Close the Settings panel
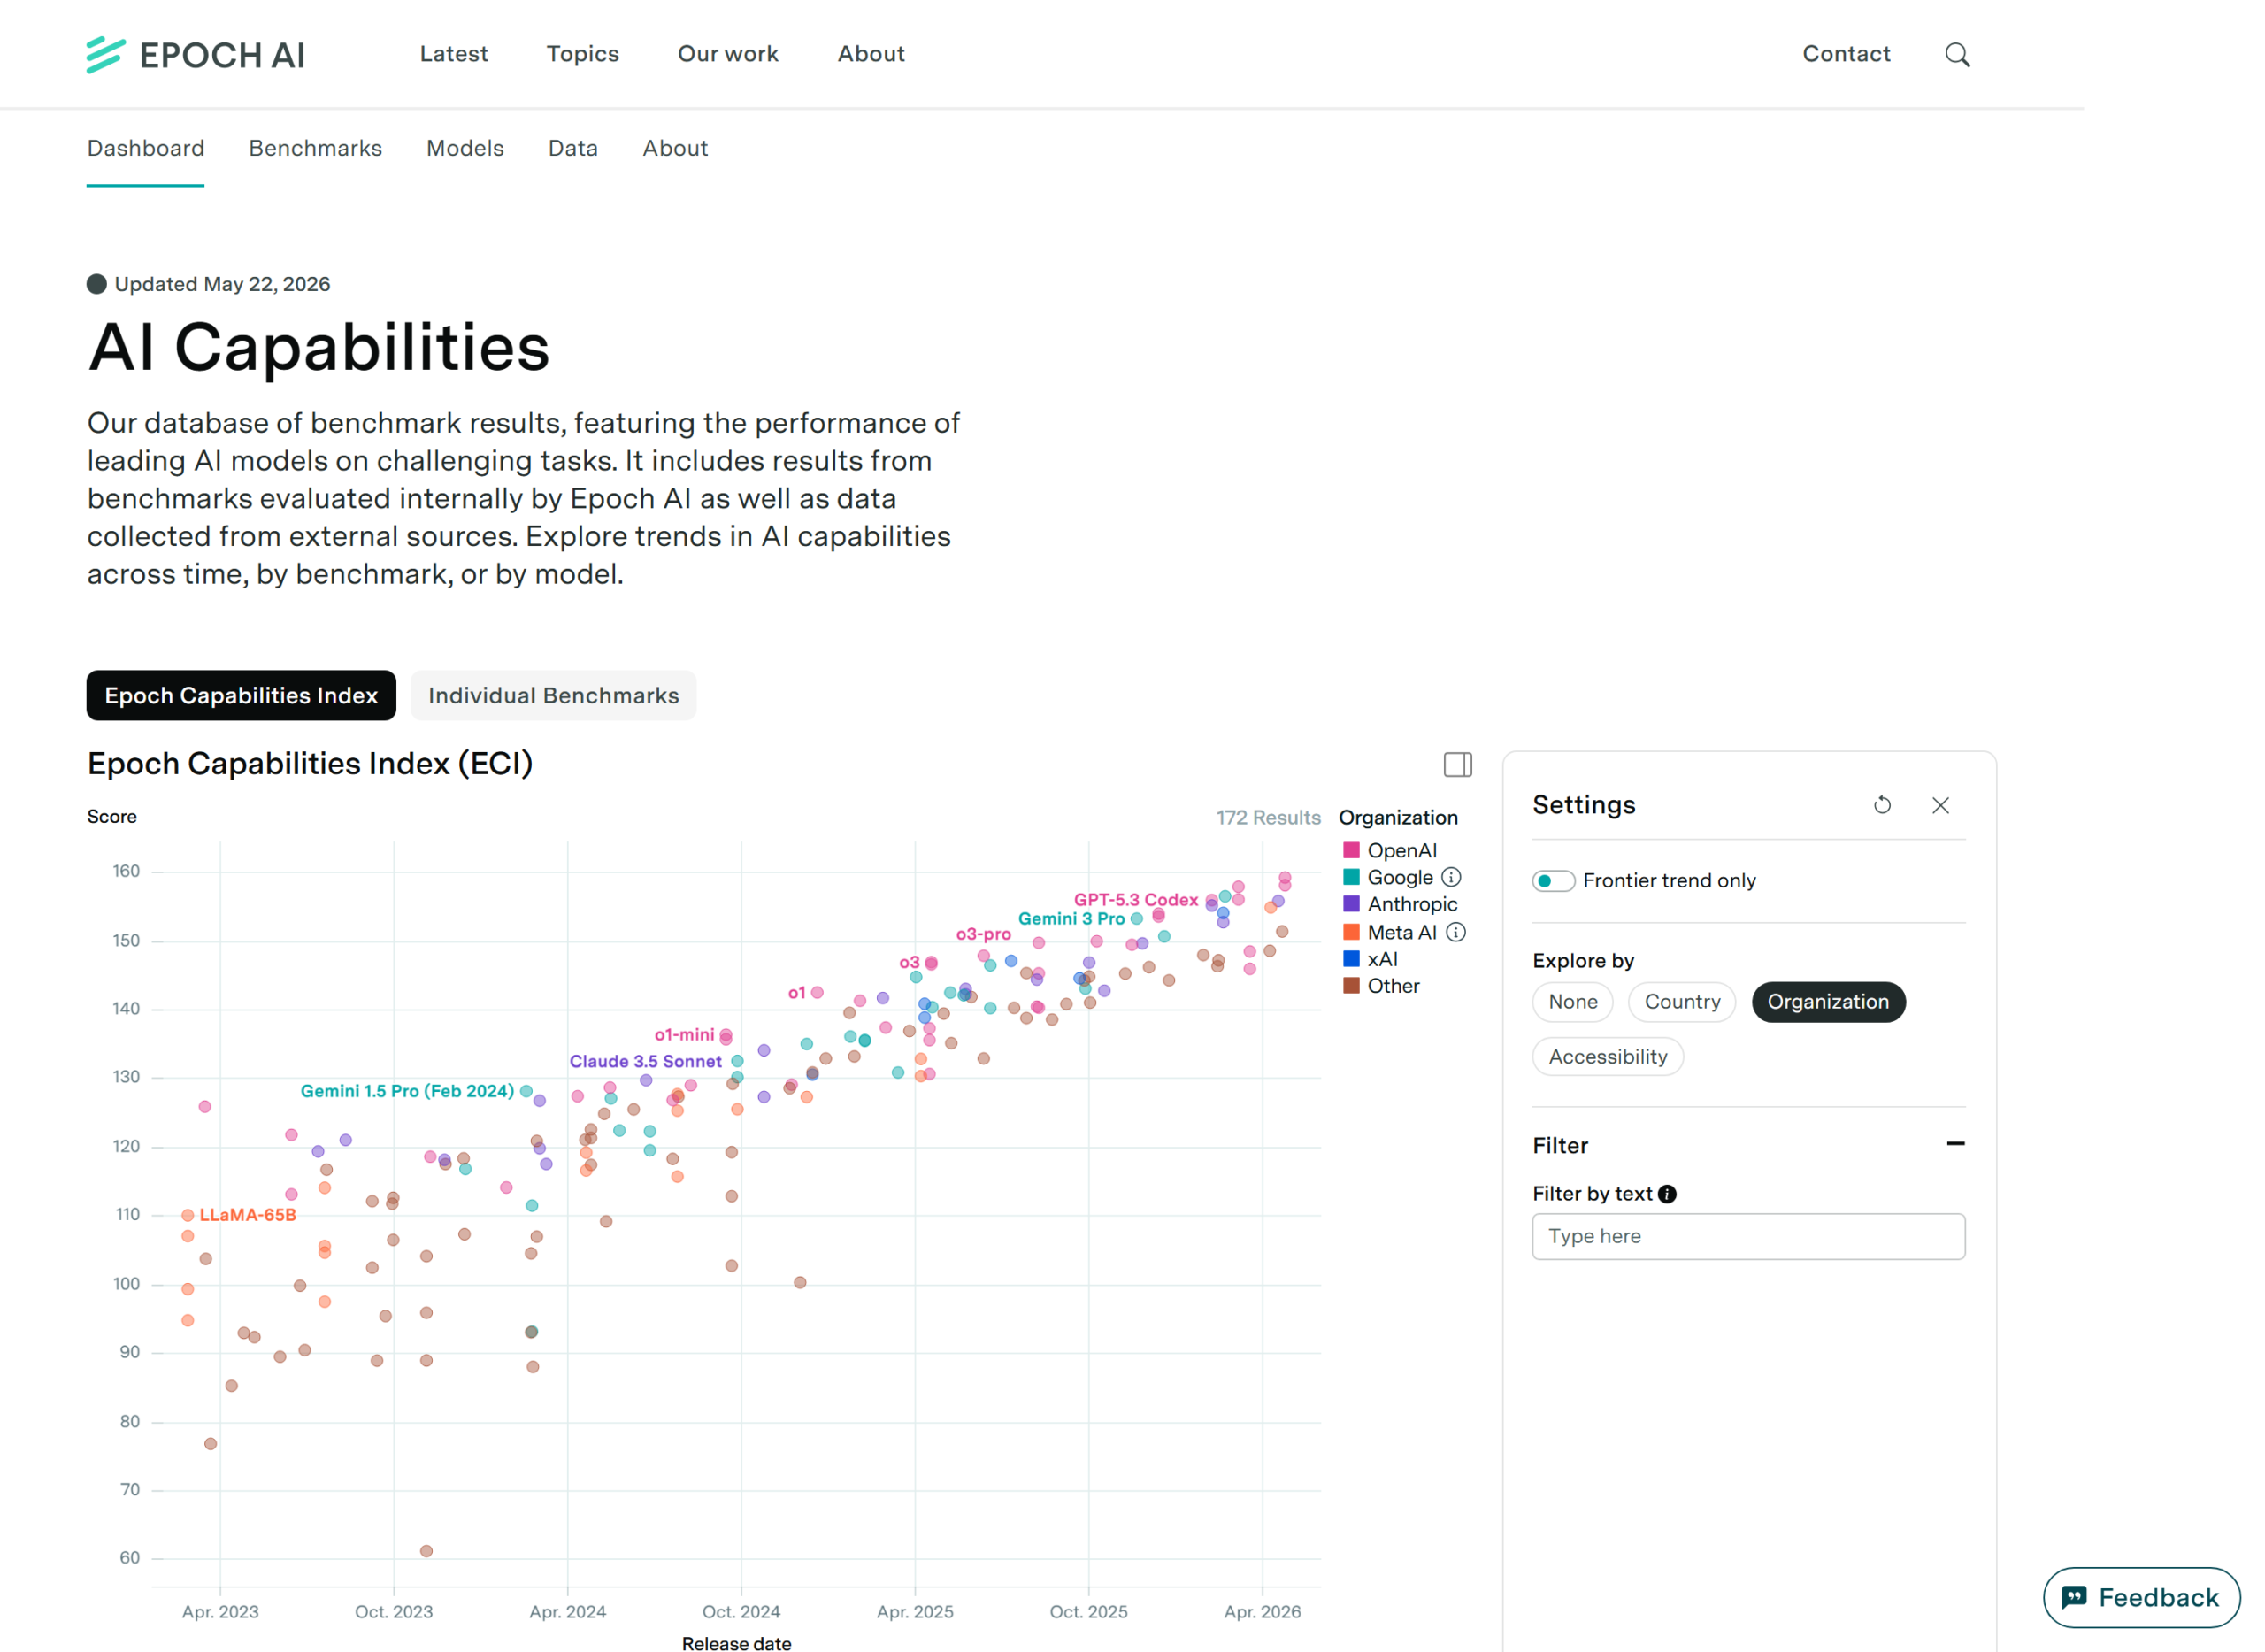Image resolution: width=2265 pixels, height=1652 pixels. [1940, 805]
